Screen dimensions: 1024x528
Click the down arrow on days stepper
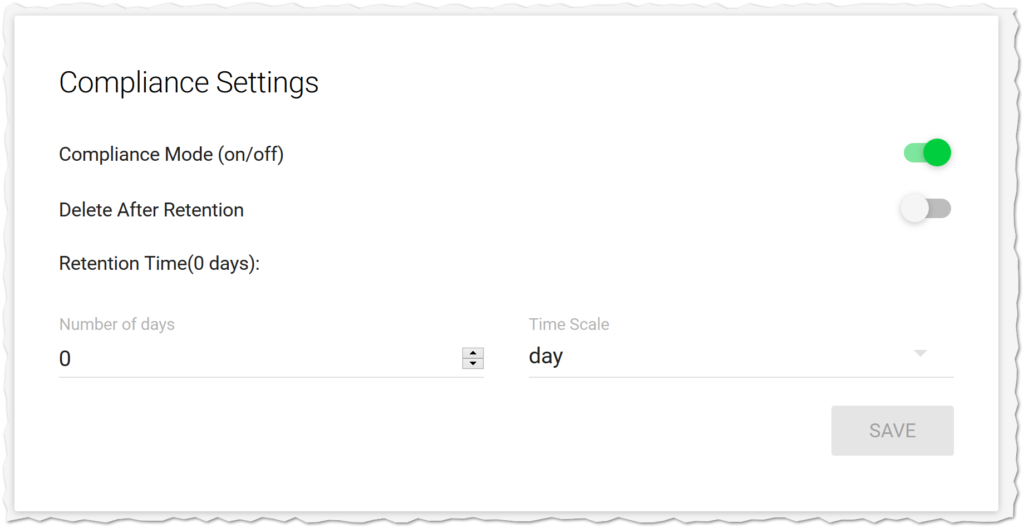pos(473,363)
